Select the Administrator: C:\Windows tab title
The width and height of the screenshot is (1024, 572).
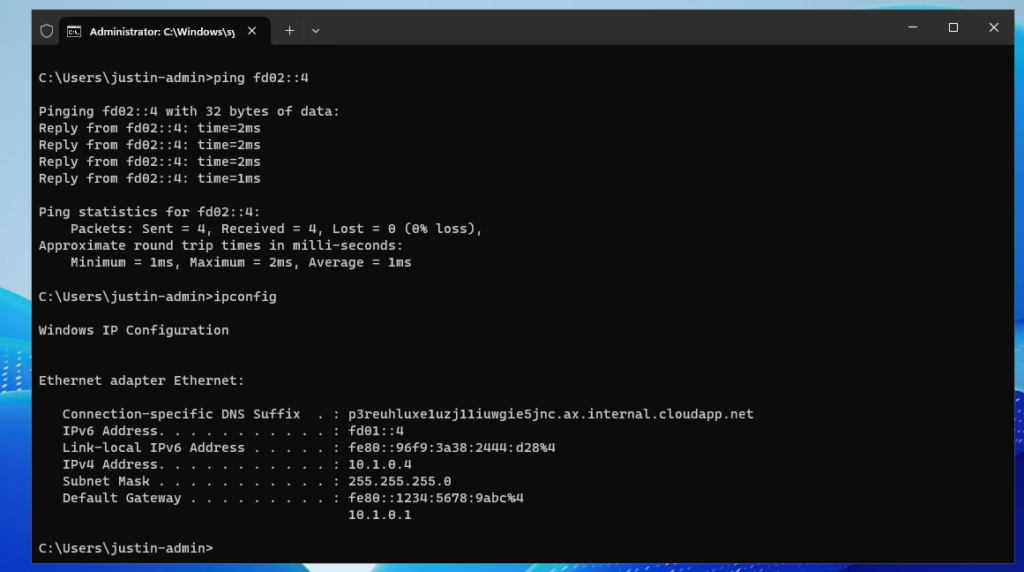pyautogui.click(x=162, y=31)
